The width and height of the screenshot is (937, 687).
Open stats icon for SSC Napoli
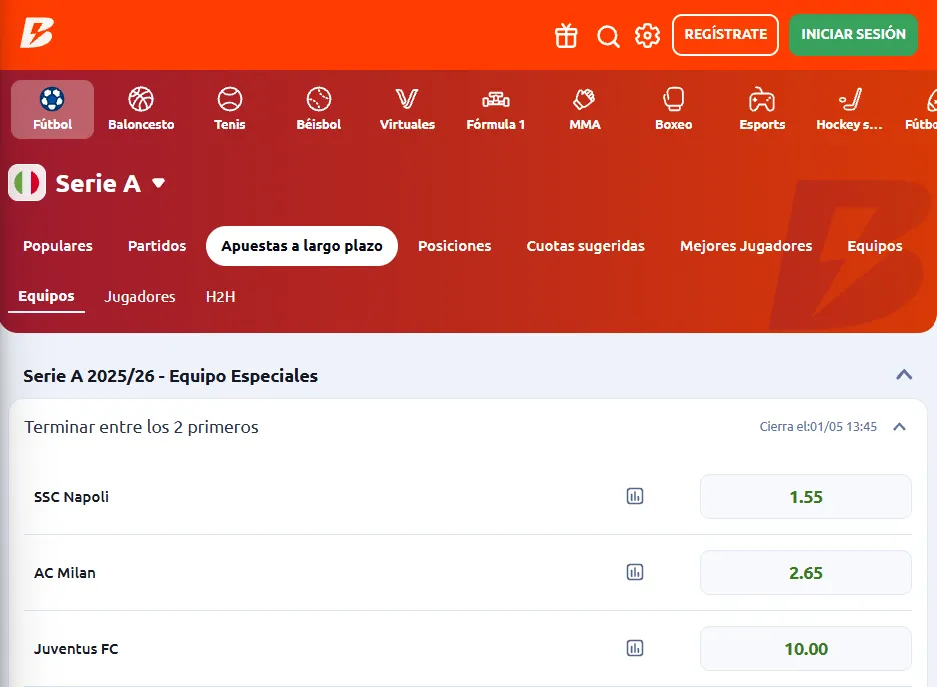click(x=635, y=496)
